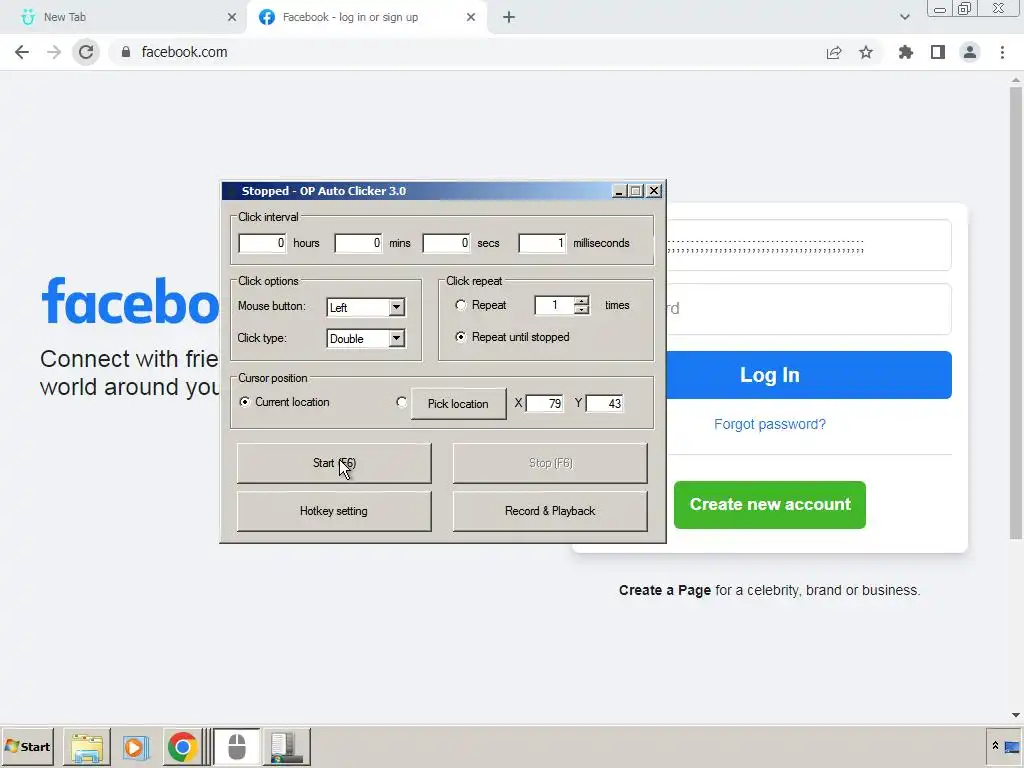The width and height of the screenshot is (1024, 768).
Task: Open the tab search chevron in Chrome
Action: pyautogui.click(x=904, y=17)
